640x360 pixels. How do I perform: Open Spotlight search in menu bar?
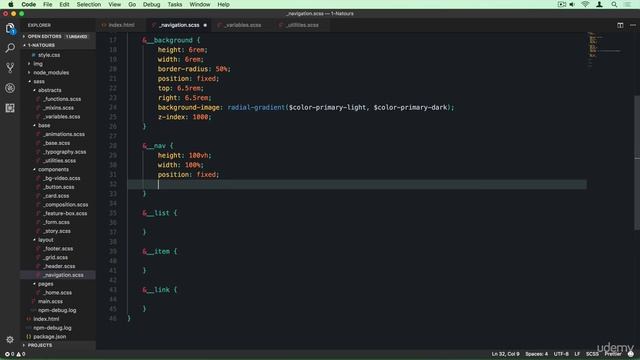(614, 4)
